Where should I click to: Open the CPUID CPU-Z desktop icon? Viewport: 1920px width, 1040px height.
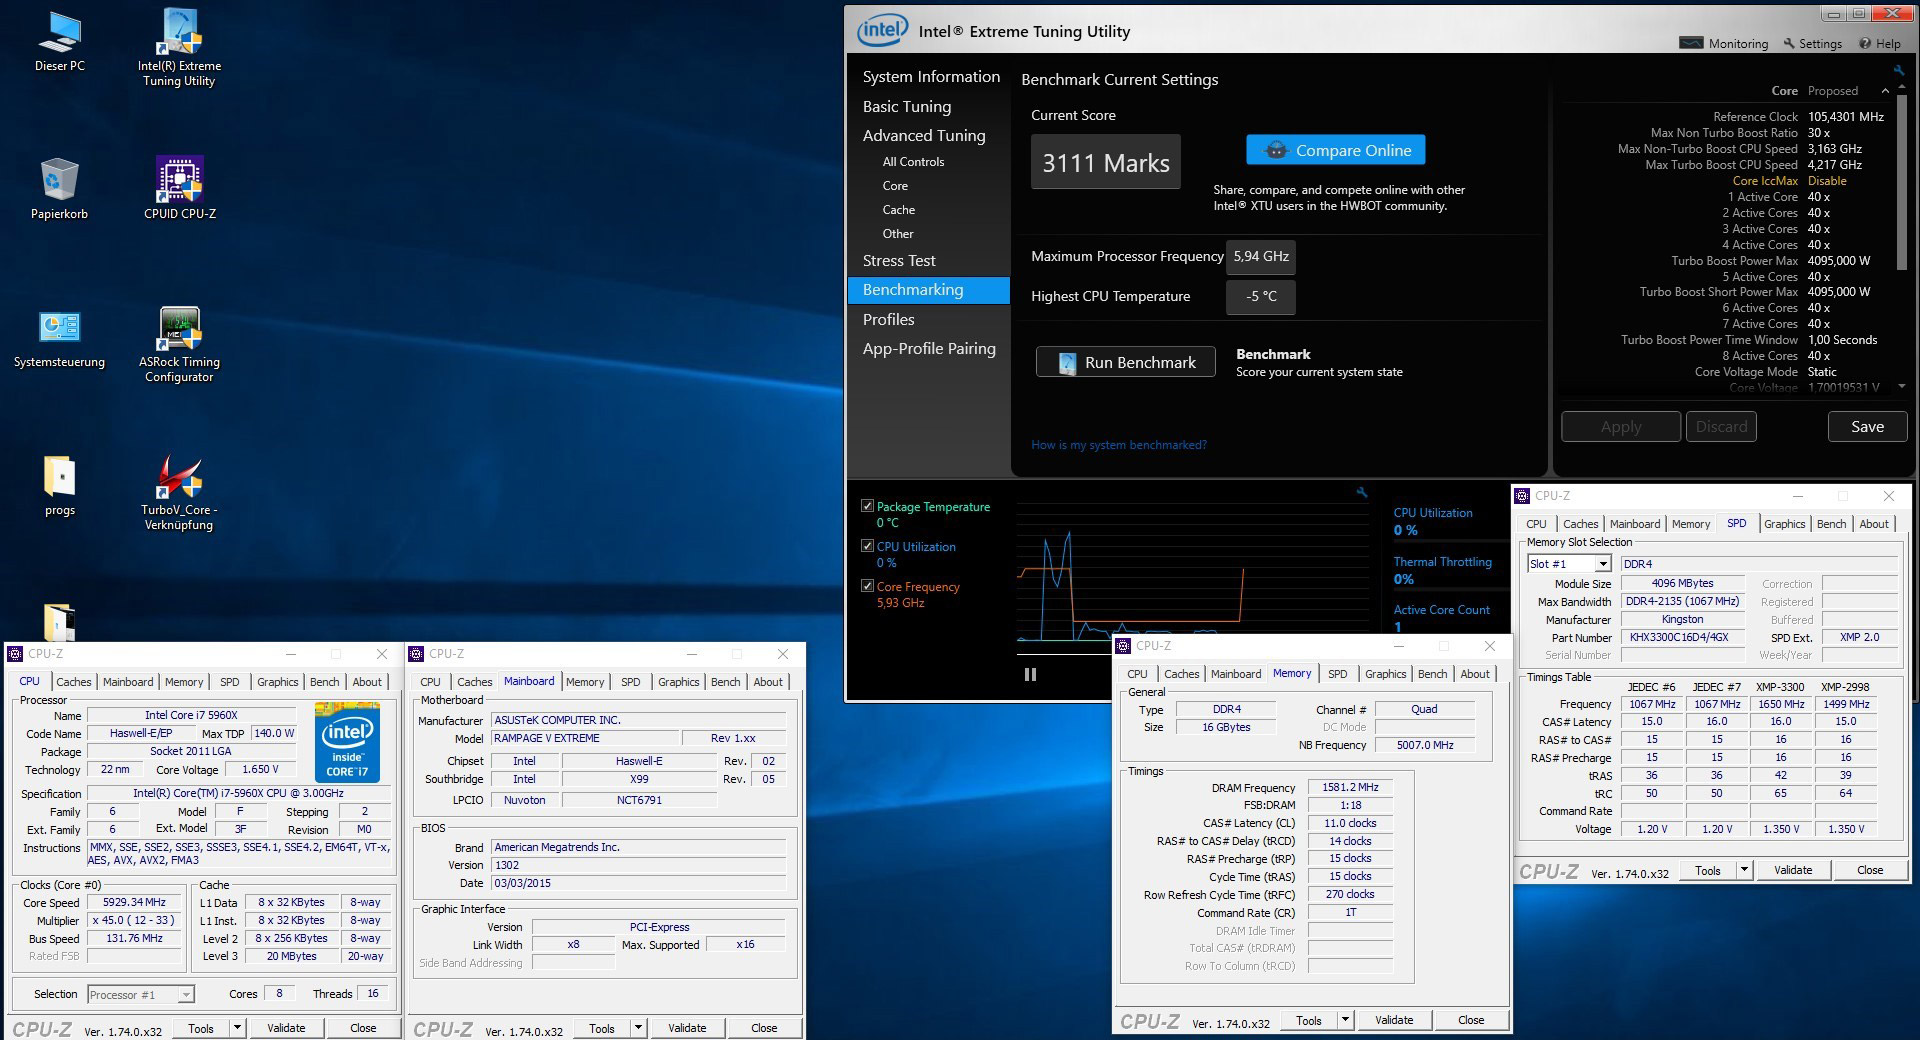pos(180,181)
